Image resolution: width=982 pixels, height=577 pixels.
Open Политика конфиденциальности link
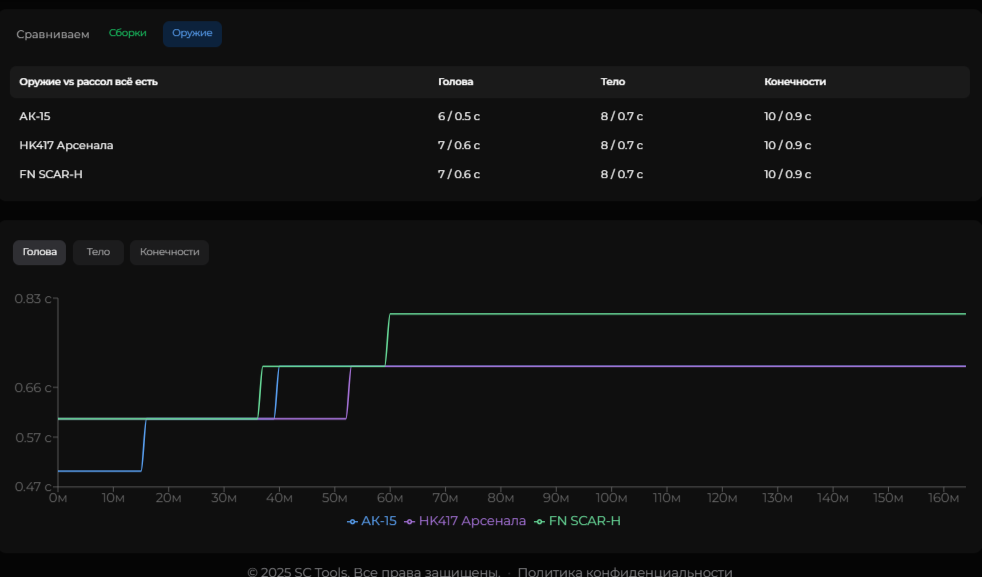coord(625,571)
